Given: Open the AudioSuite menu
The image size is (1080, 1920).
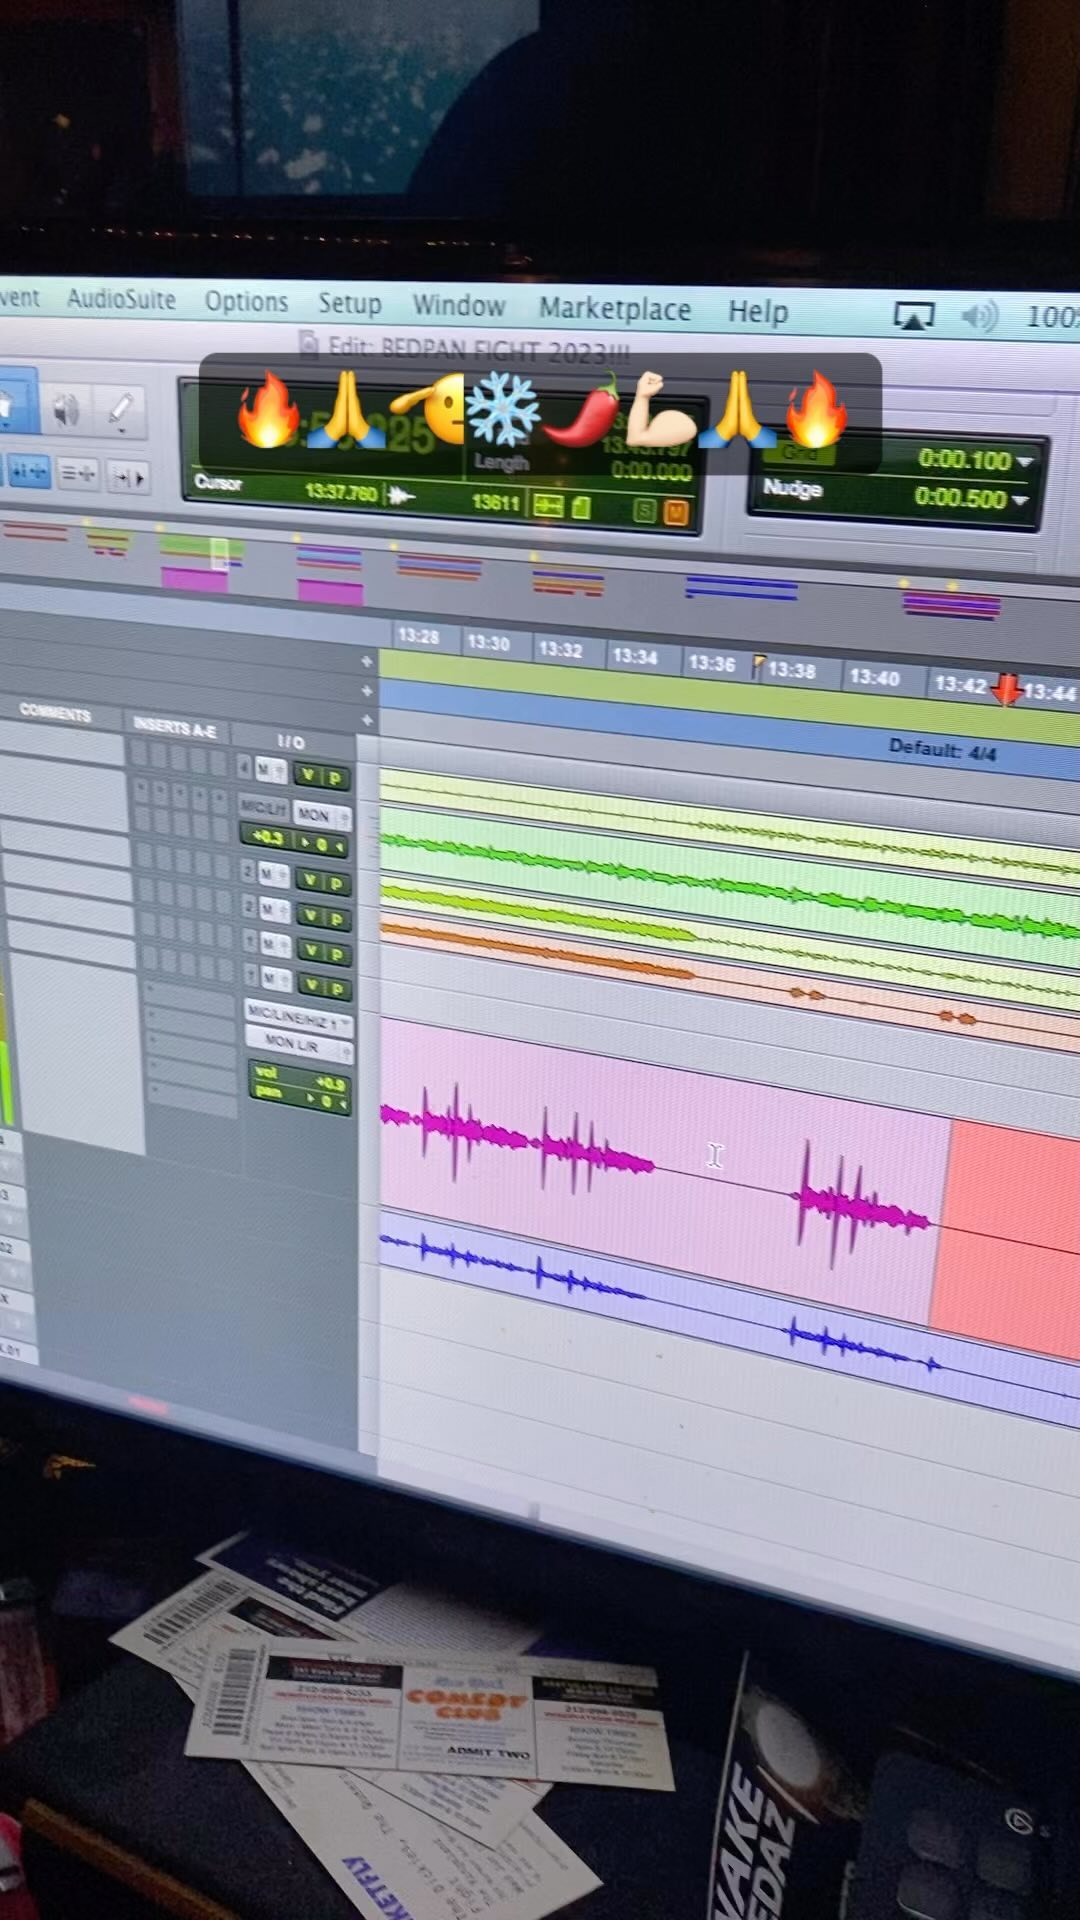Looking at the screenshot, I should pos(121,299).
